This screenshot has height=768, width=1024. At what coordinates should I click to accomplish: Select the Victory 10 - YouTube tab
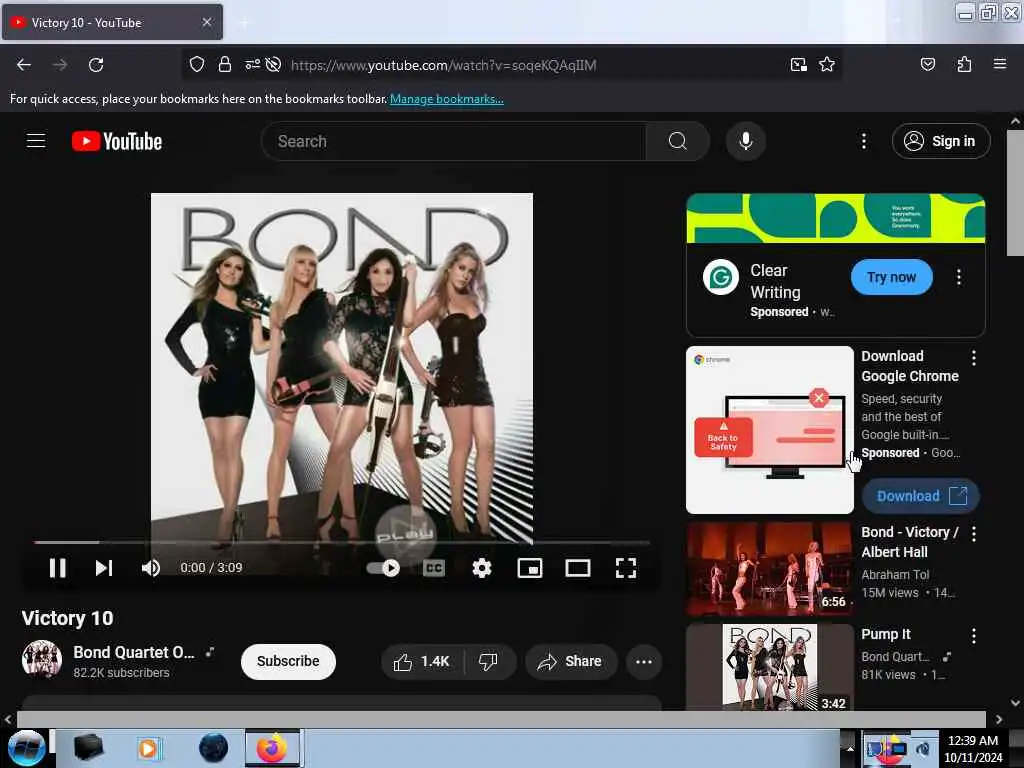112,23
